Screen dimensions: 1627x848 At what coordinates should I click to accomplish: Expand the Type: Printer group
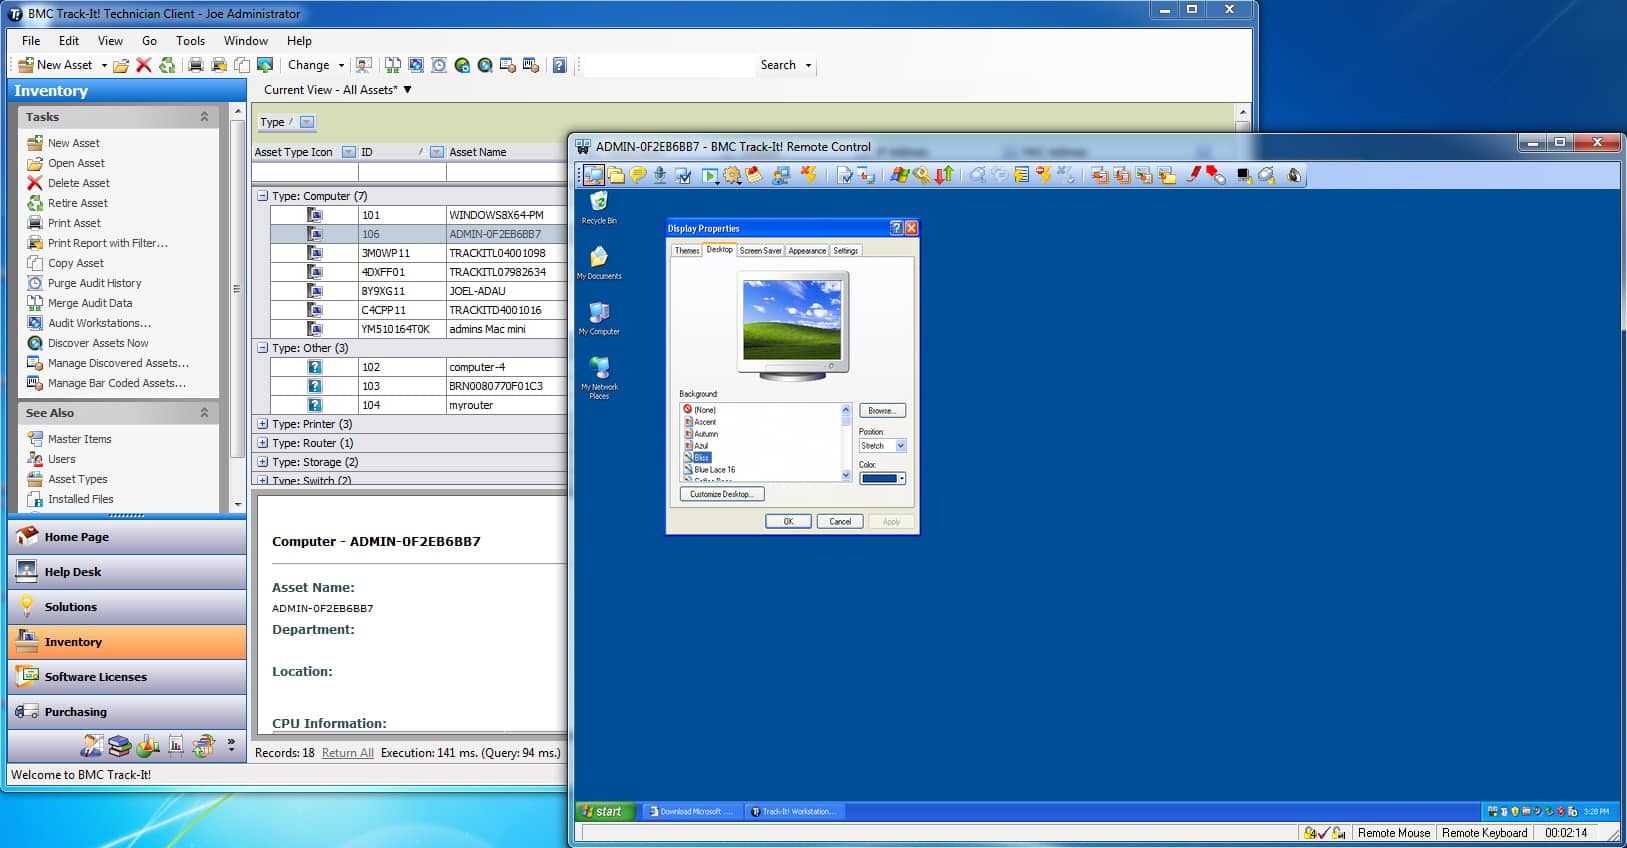tap(262, 424)
